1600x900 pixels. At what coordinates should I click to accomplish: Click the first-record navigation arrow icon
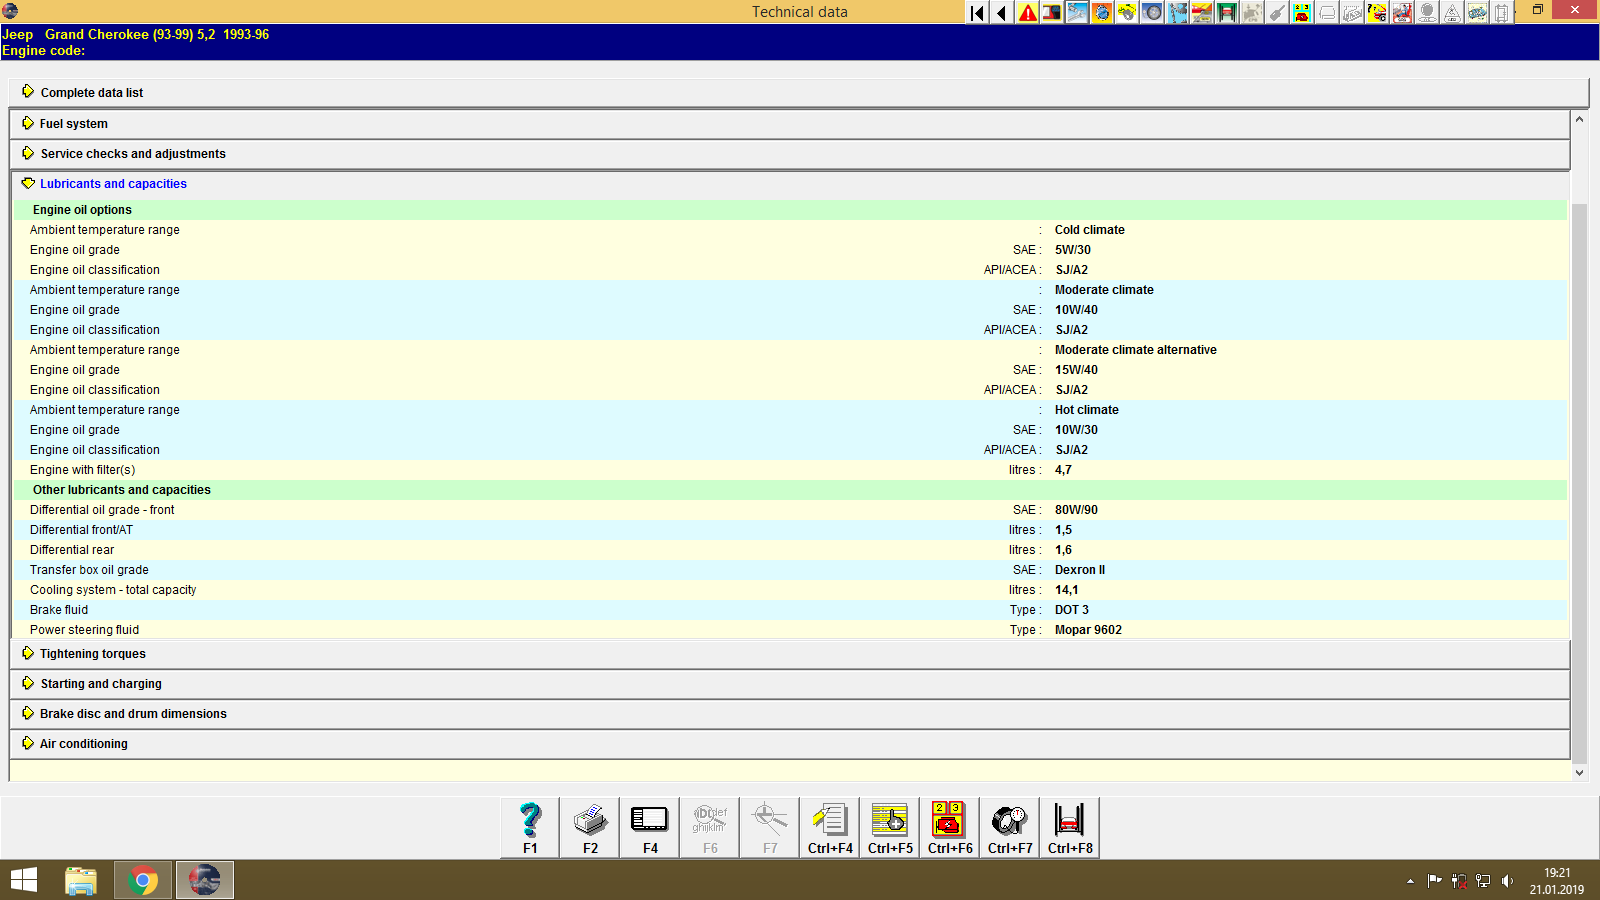975,13
